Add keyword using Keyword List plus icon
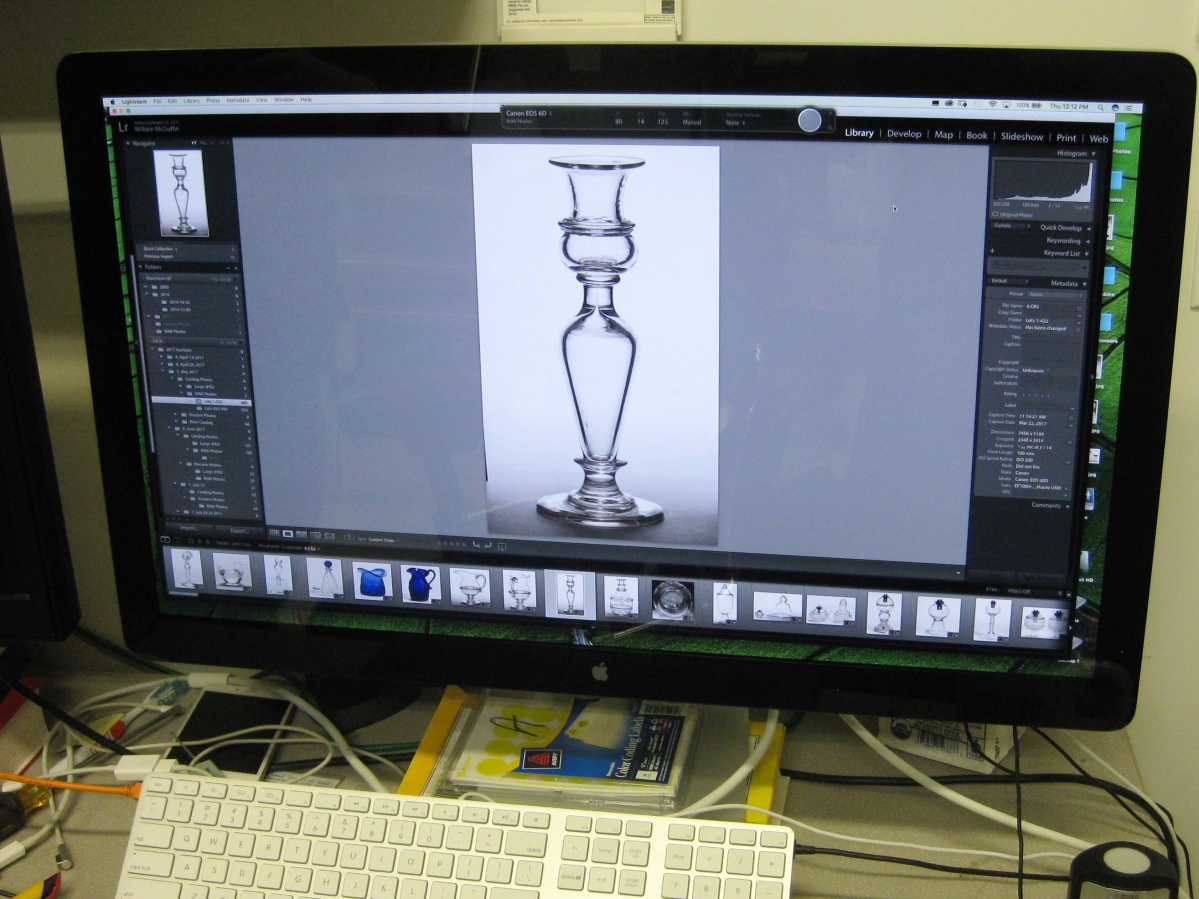Image resolution: width=1199 pixels, height=899 pixels. click(992, 251)
